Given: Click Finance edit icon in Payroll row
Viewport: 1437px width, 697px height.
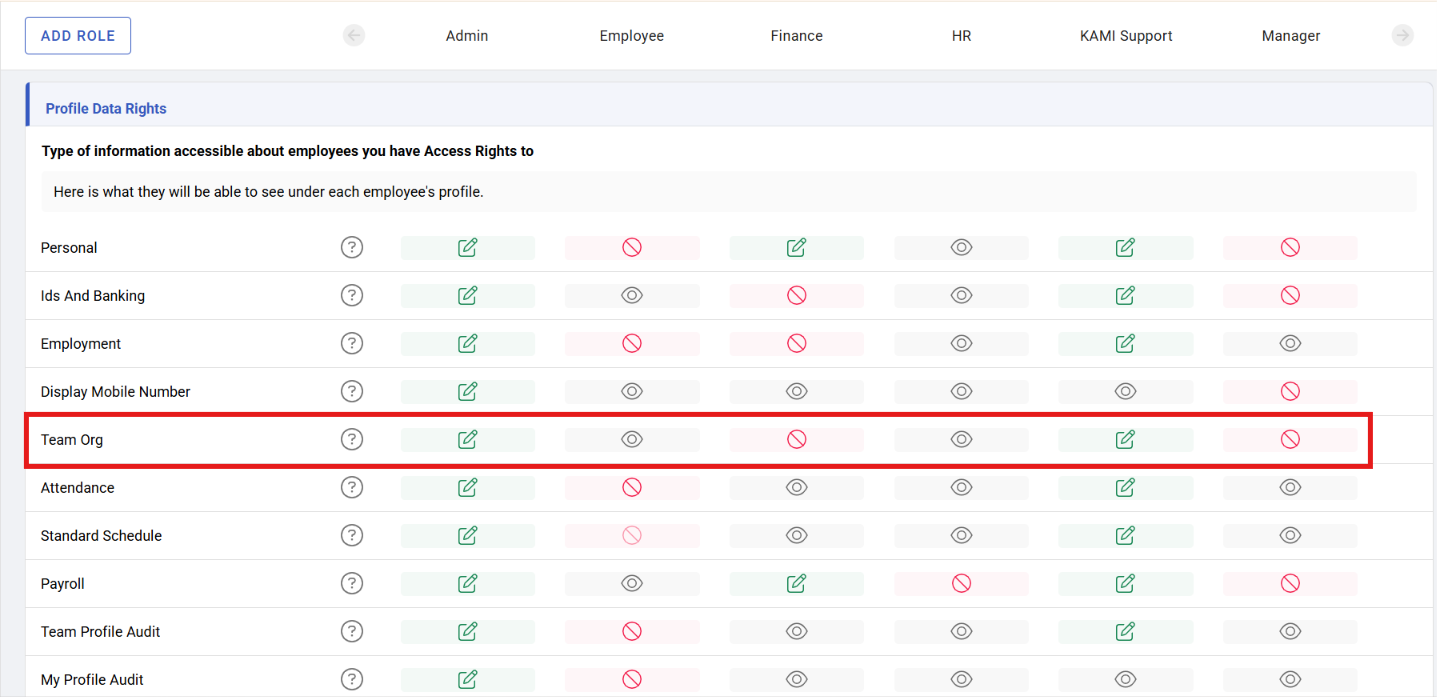Looking at the screenshot, I should [797, 583].
